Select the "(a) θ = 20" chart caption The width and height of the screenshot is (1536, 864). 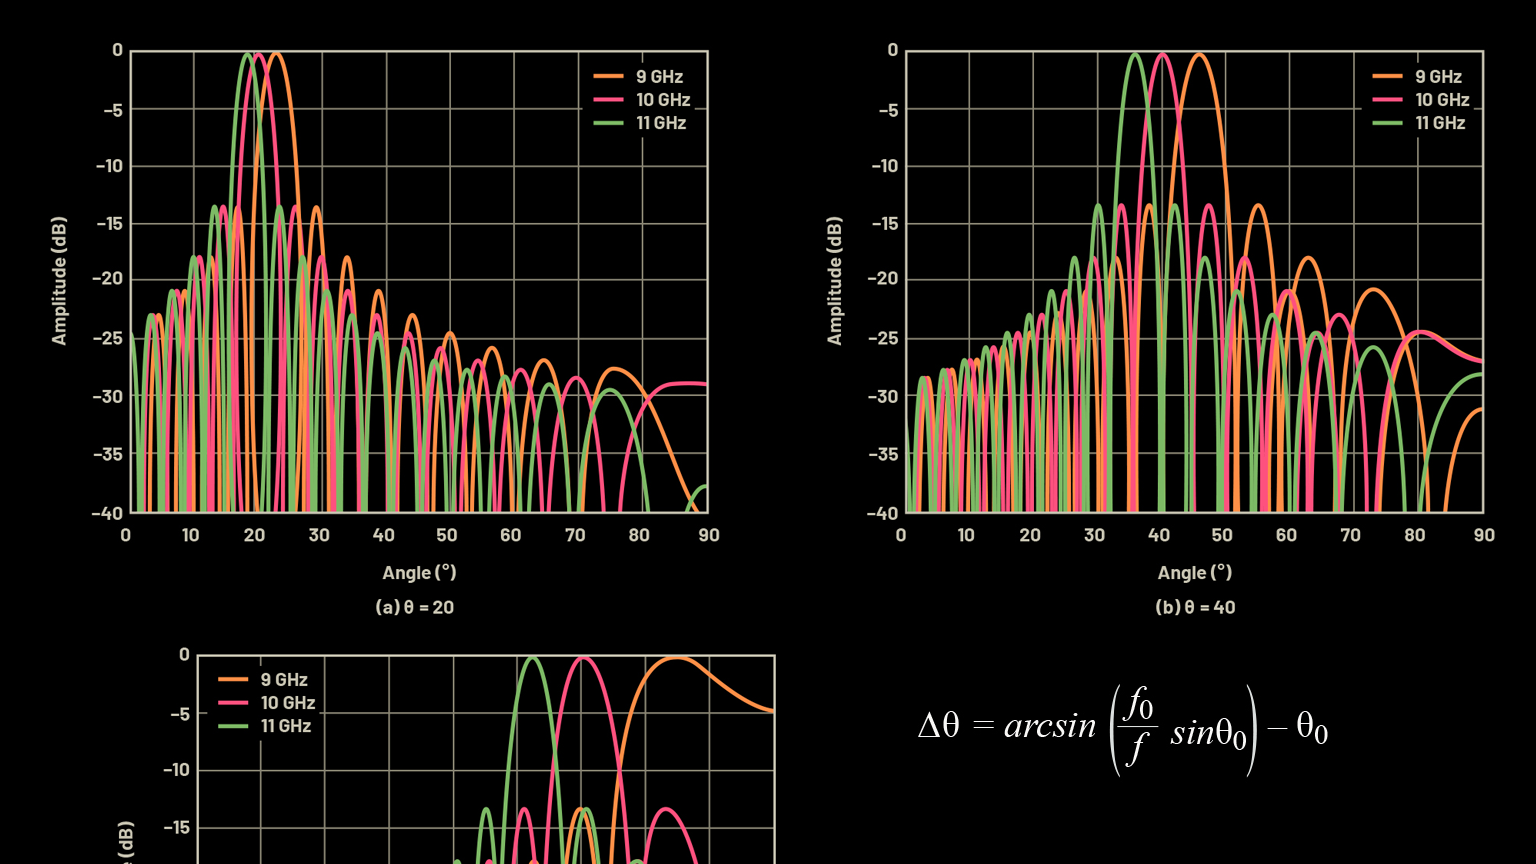(414, 607)
